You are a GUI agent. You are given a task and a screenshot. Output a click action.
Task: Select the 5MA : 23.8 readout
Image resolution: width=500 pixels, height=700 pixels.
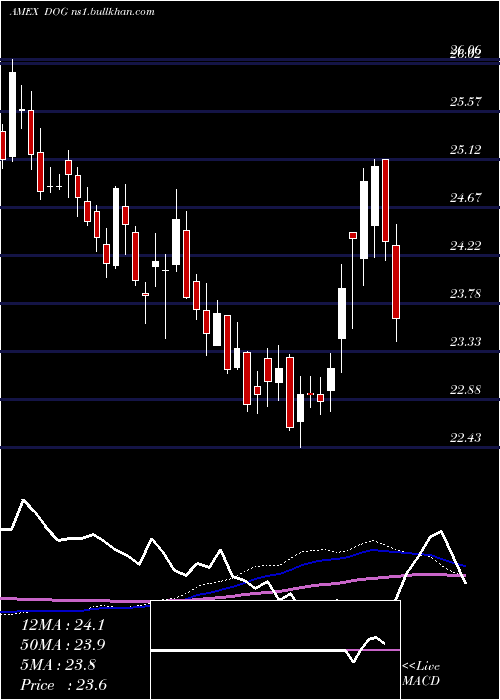tap(58, 665)
